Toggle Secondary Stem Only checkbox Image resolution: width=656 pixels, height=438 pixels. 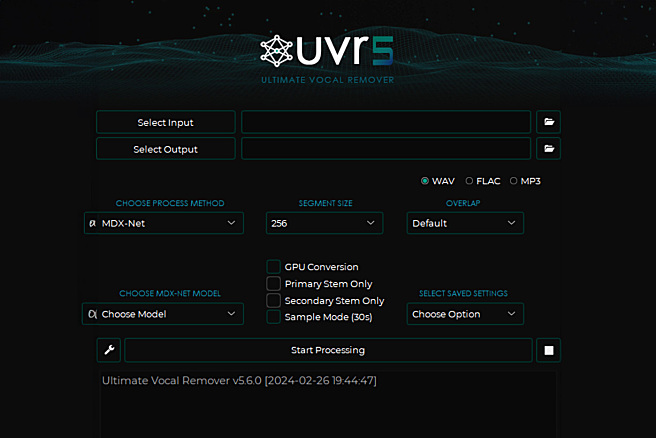click(x=273, y=300)
